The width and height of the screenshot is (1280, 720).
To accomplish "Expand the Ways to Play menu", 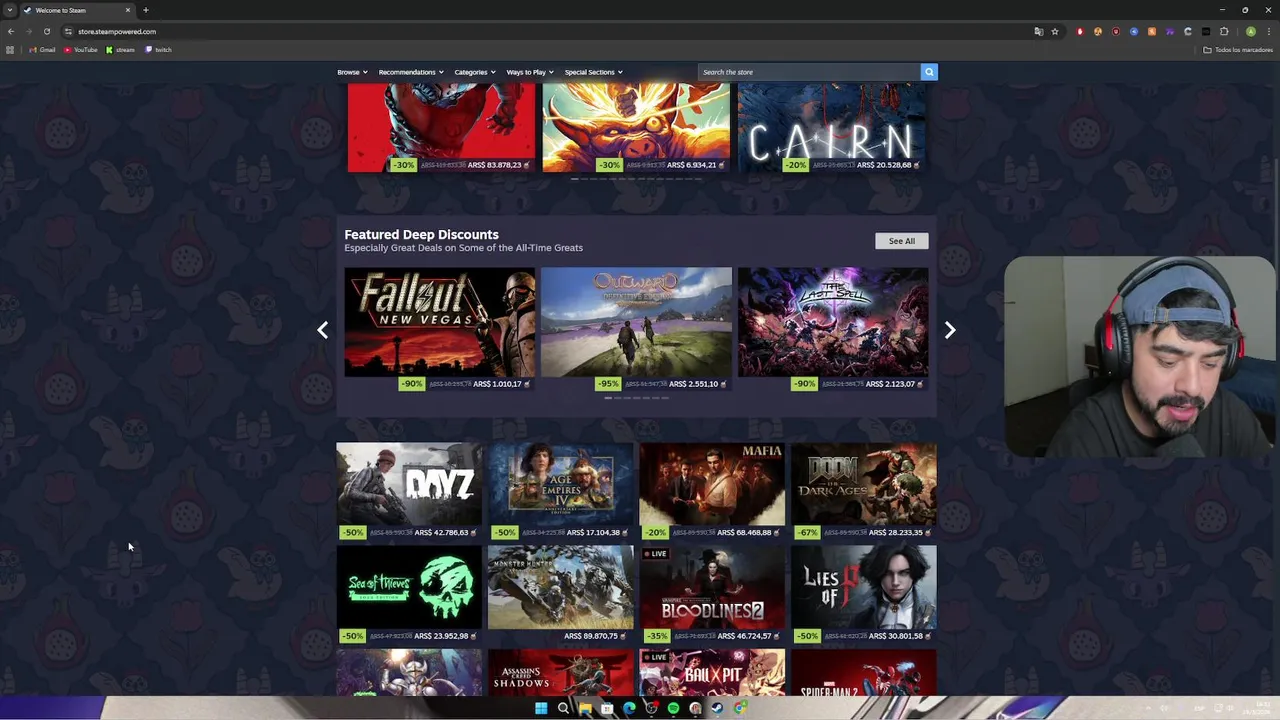I will [x=530, y=72].
